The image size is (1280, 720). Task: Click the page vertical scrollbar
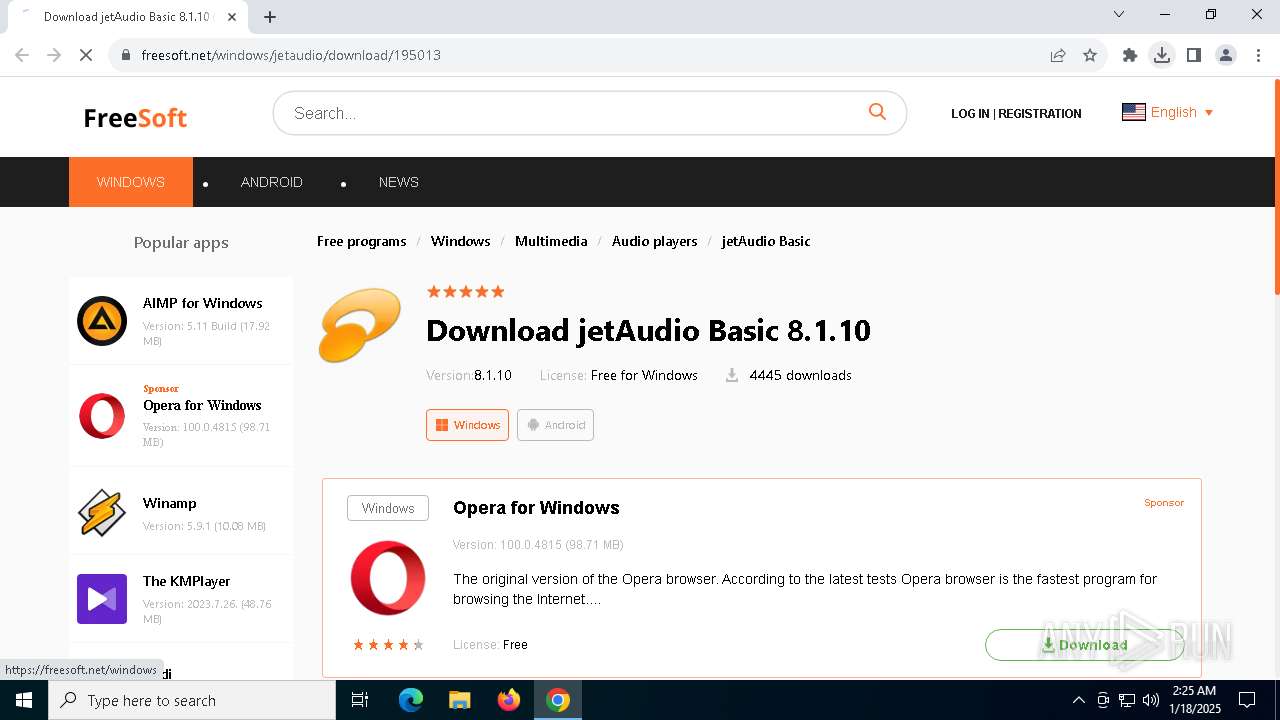pyautogui.click(x=1276, y=185)
